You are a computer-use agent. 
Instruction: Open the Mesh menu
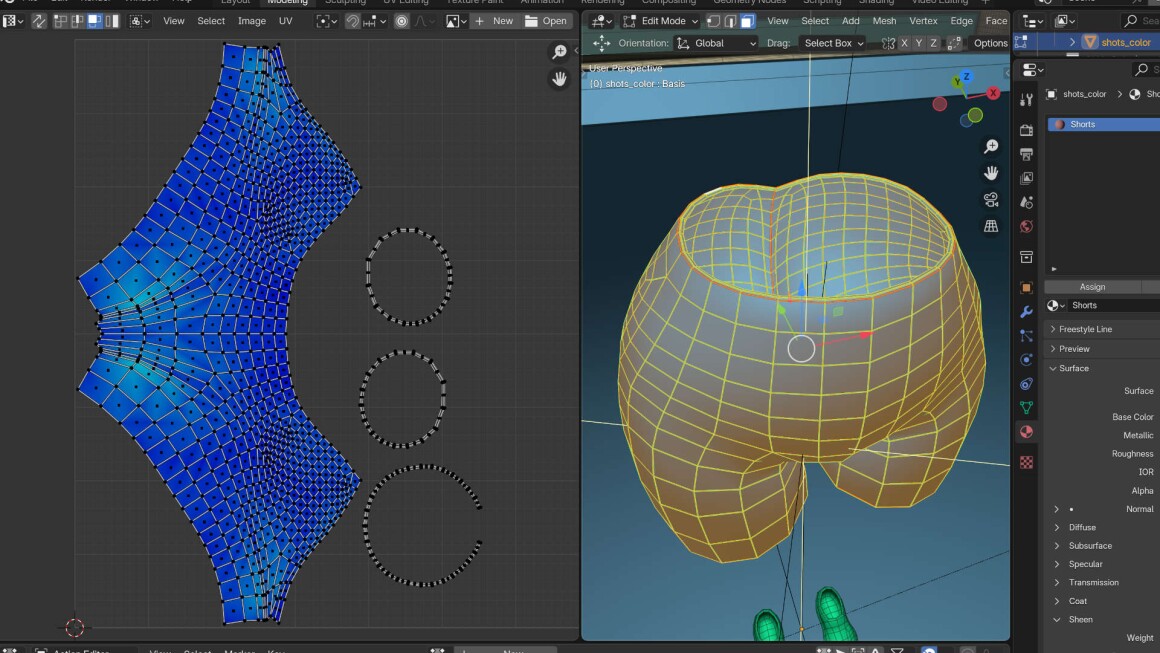[x=884, y=21]
